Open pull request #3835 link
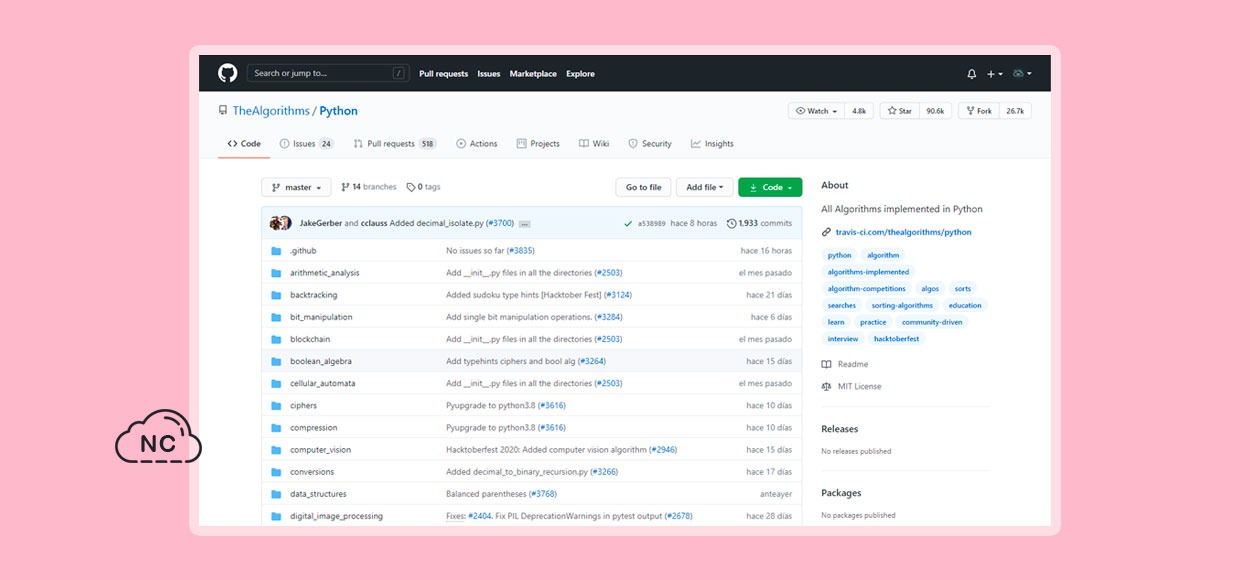1250x580 pixels. pyautogui.click(x=521, y=251)
